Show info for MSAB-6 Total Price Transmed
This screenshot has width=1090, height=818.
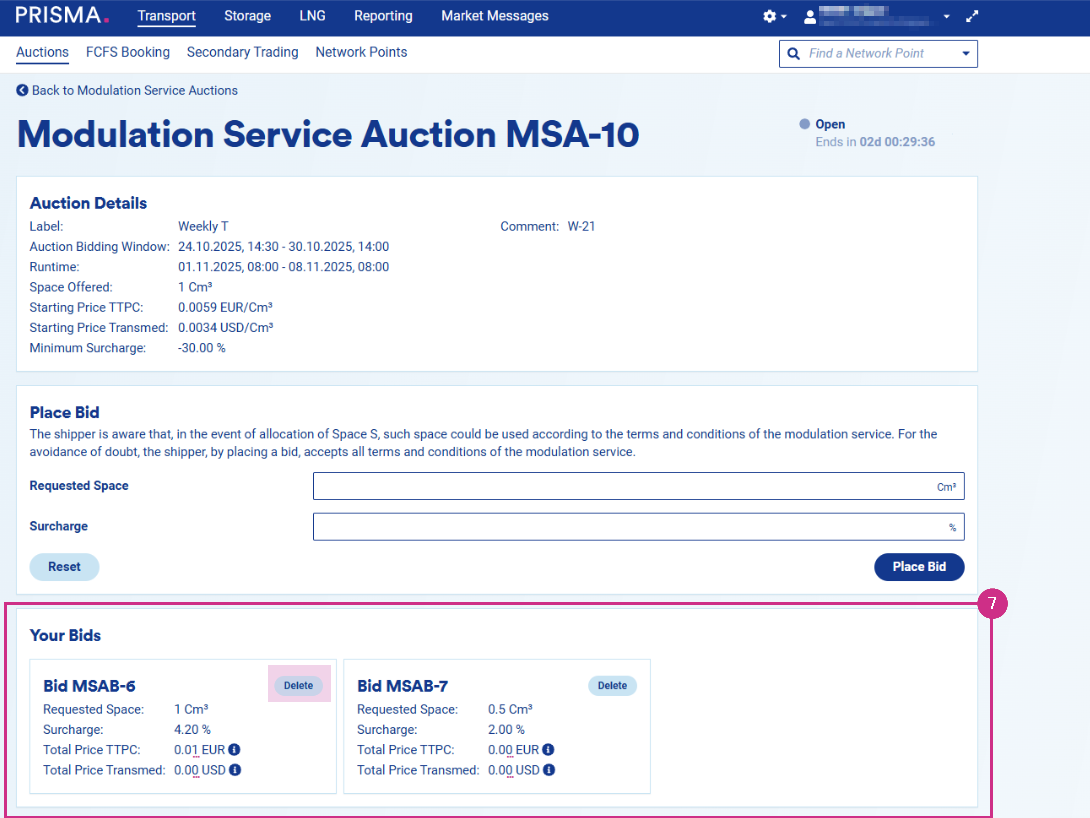click(x=234, y=770)
